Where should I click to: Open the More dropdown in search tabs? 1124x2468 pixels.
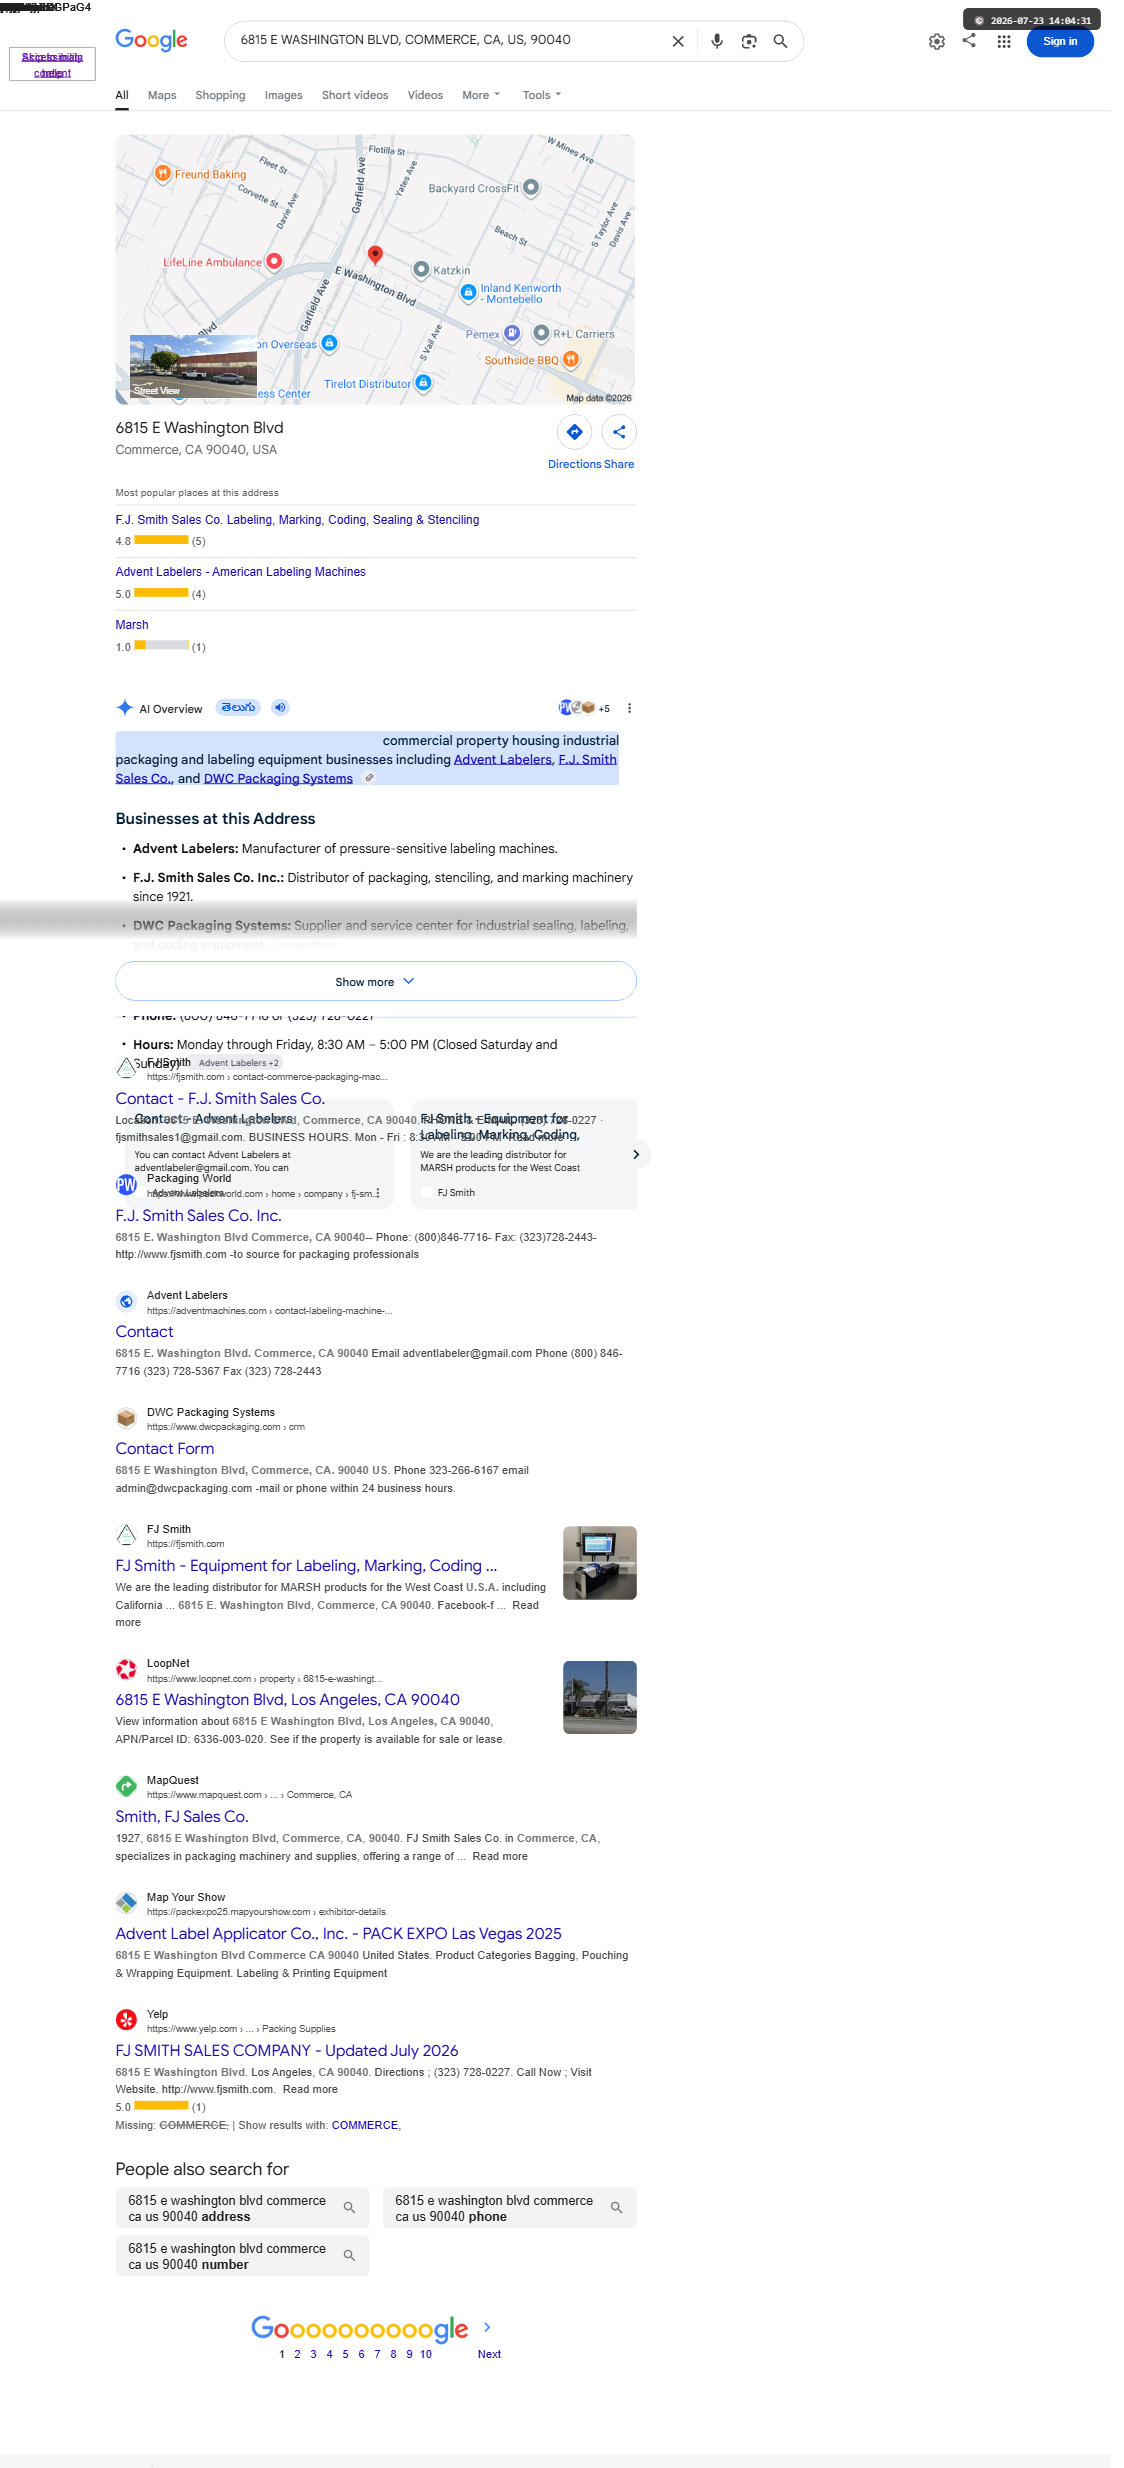pyautogui.click(x=481, y=95)
